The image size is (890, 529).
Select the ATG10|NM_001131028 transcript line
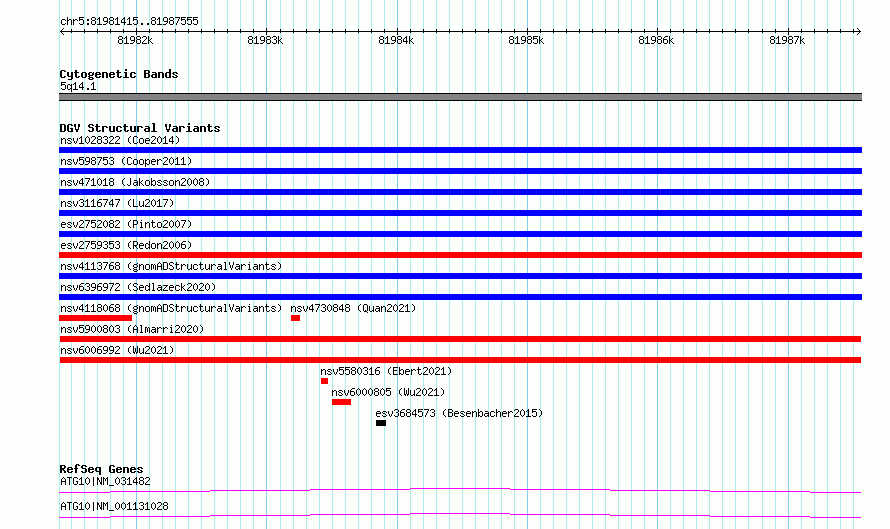click(x=460, y=515)
